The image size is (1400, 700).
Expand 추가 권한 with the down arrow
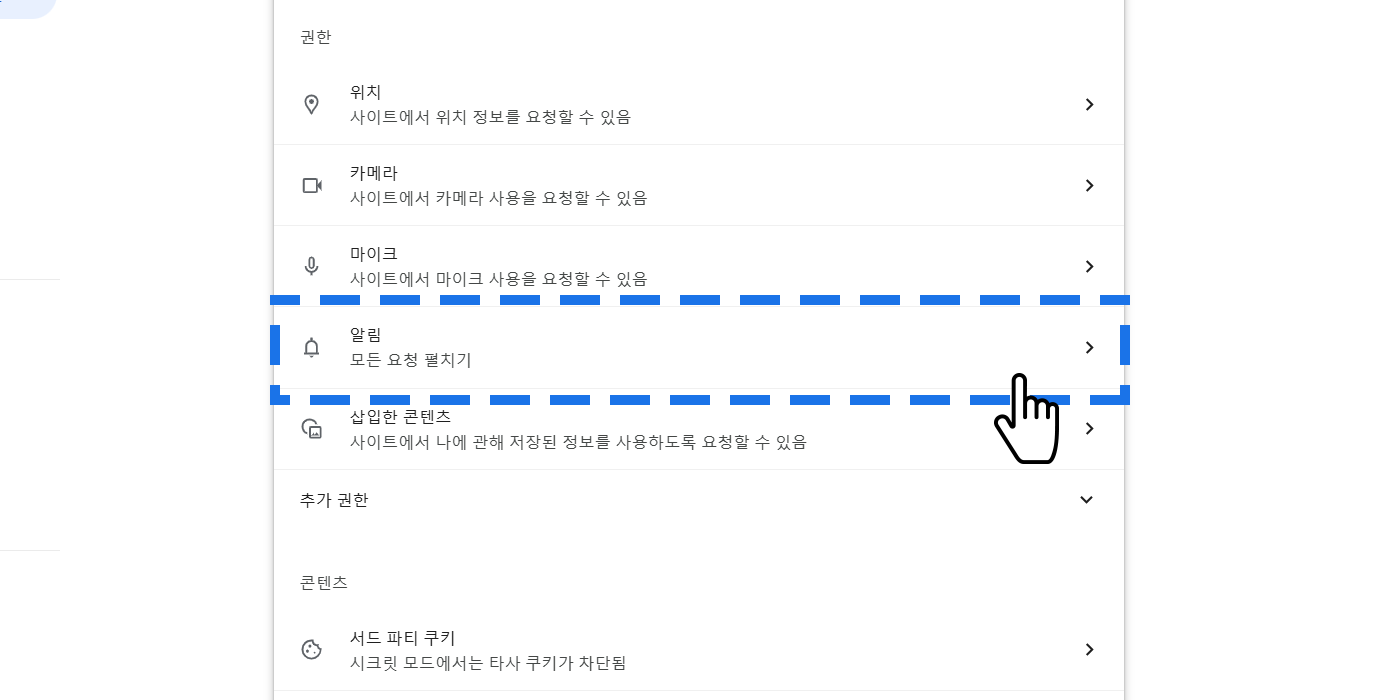point(1087,500)
